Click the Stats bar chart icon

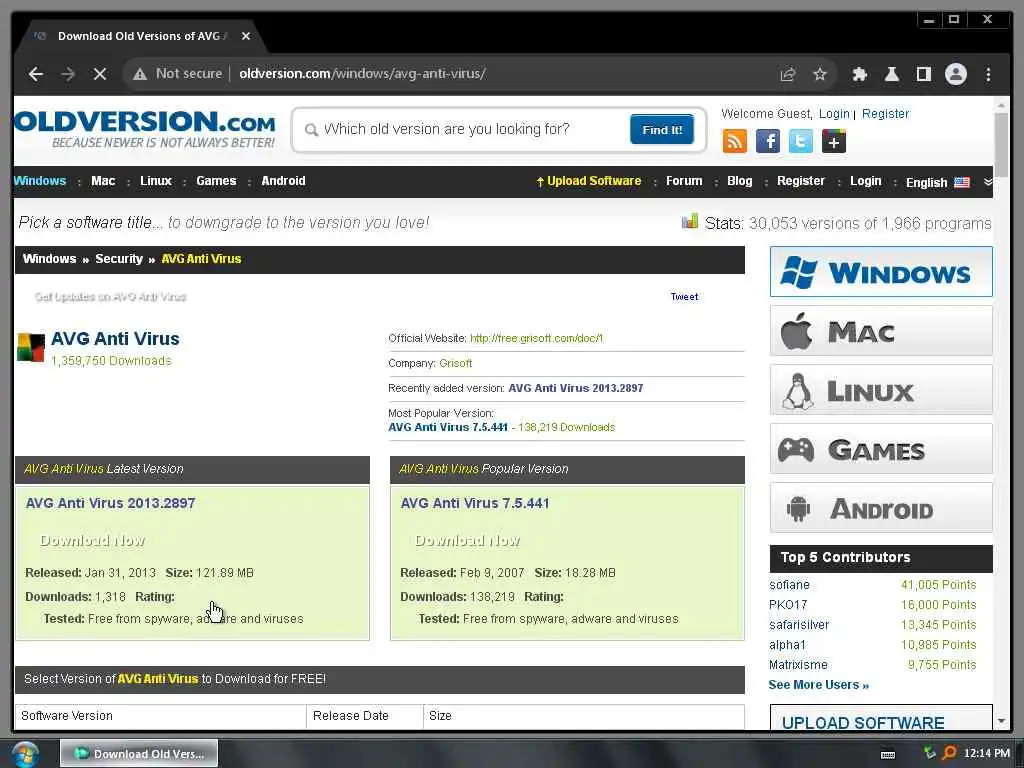point(690,221)
